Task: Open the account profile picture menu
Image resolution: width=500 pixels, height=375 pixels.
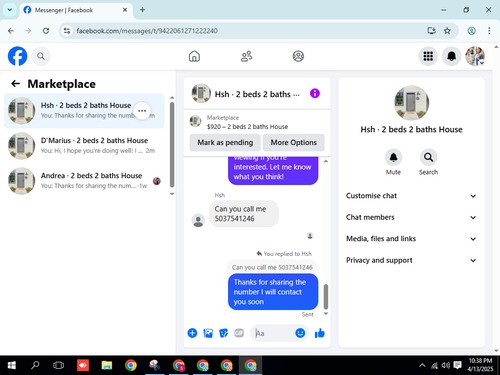Action: (475, 56)
